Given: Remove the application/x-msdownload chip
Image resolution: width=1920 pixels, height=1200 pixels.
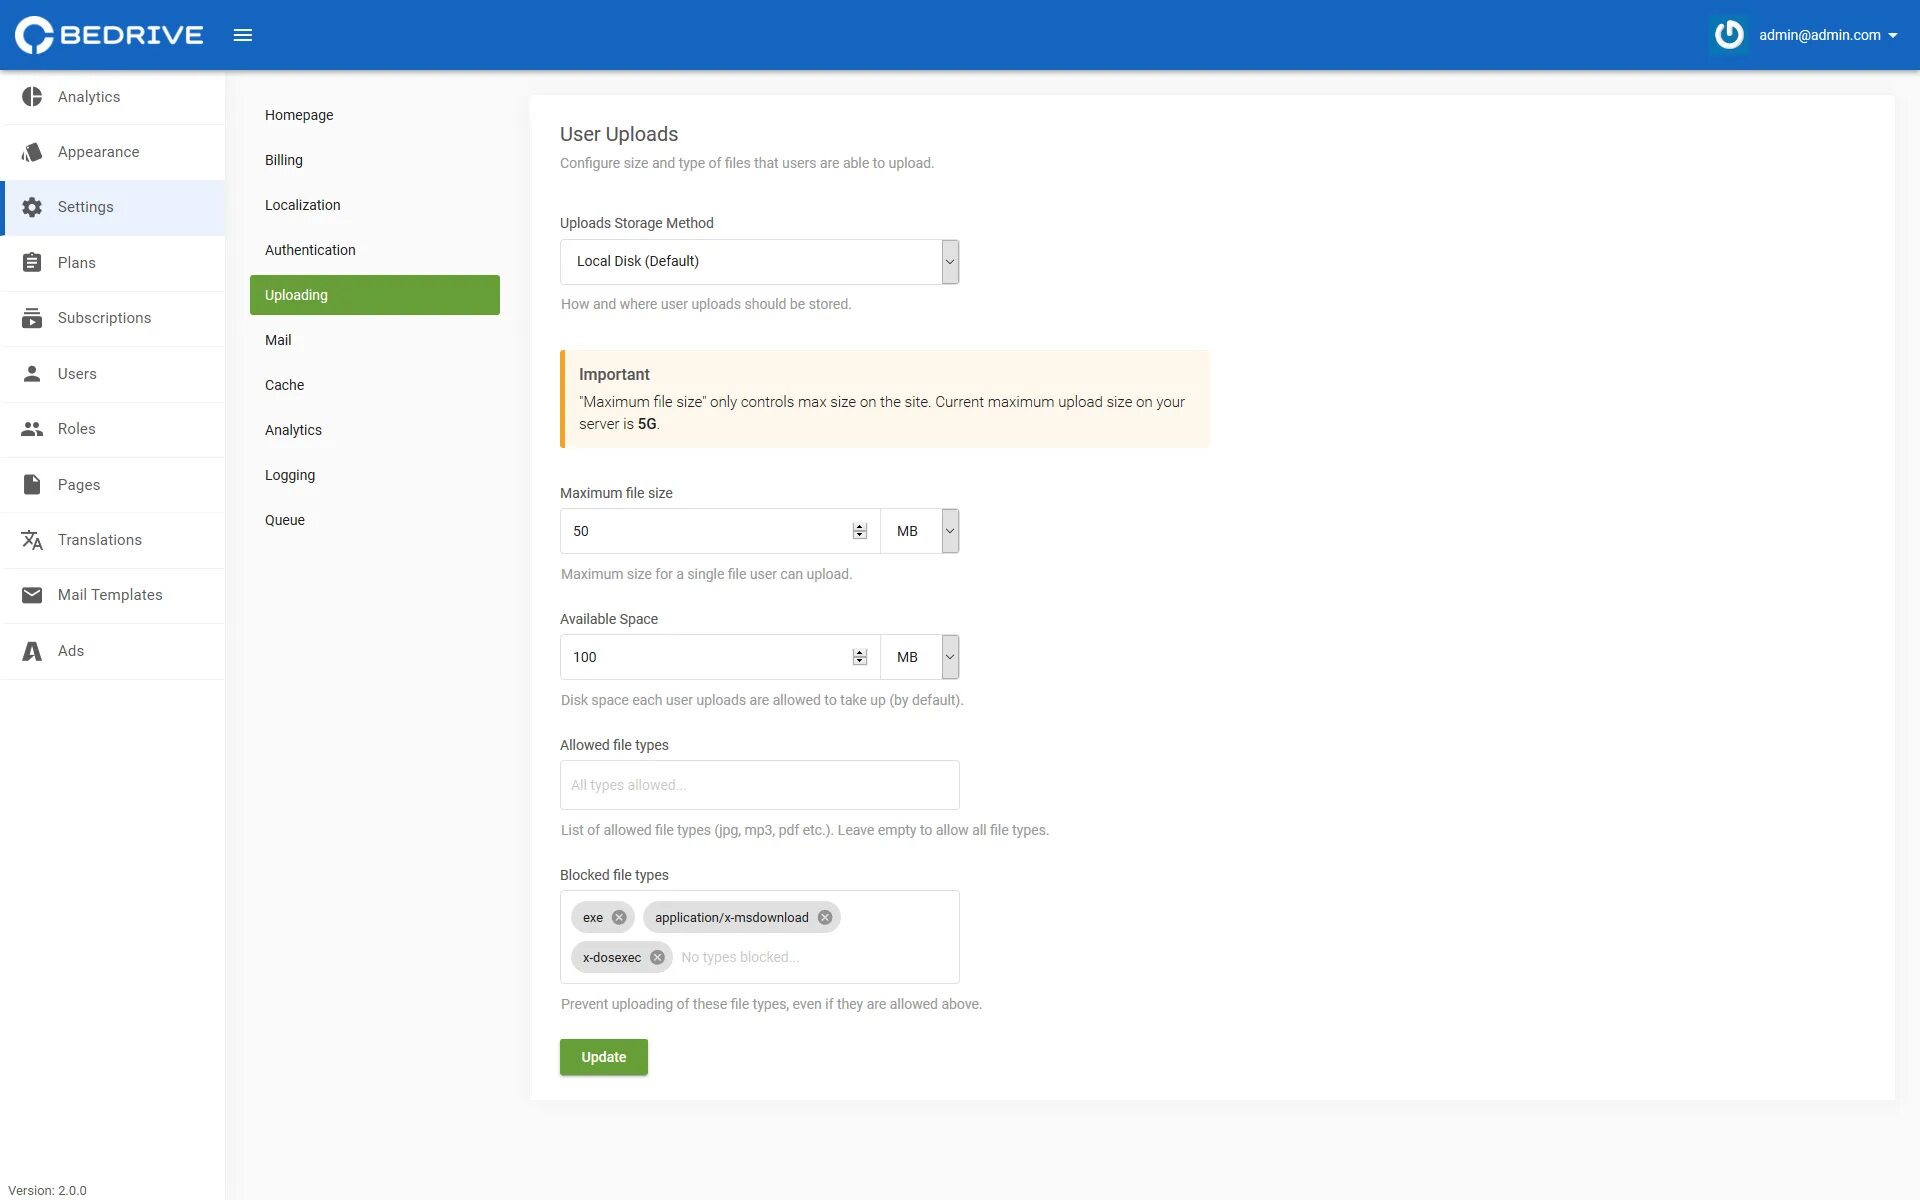Looking at the screenshot, I should [825, 918].
